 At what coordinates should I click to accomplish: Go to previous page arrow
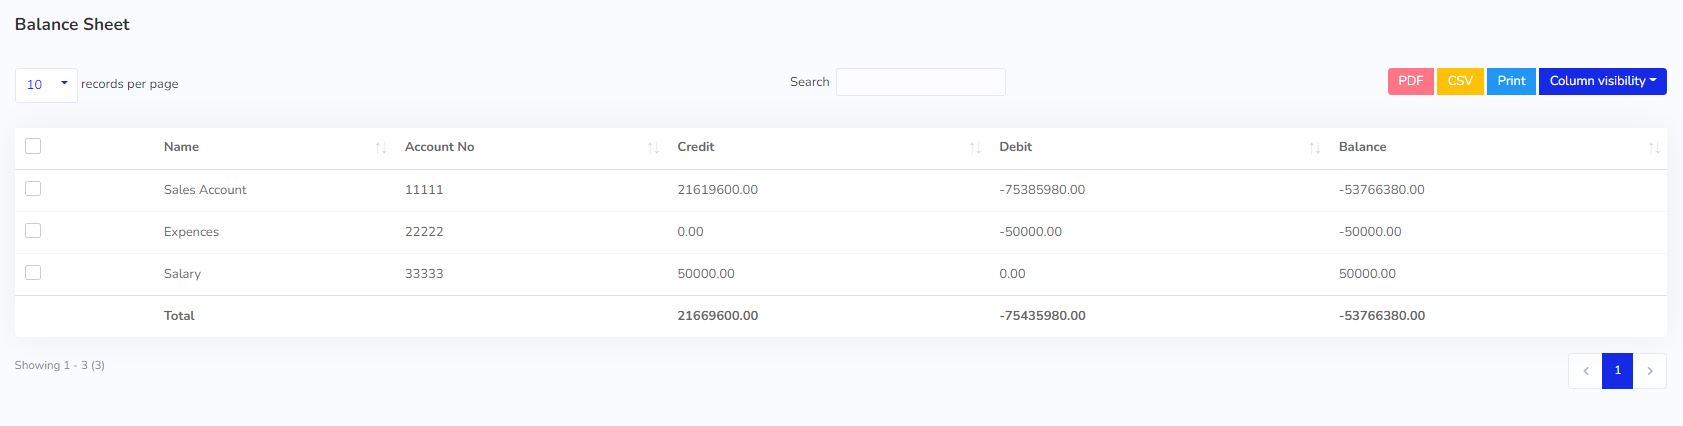tap(1585, 371)
